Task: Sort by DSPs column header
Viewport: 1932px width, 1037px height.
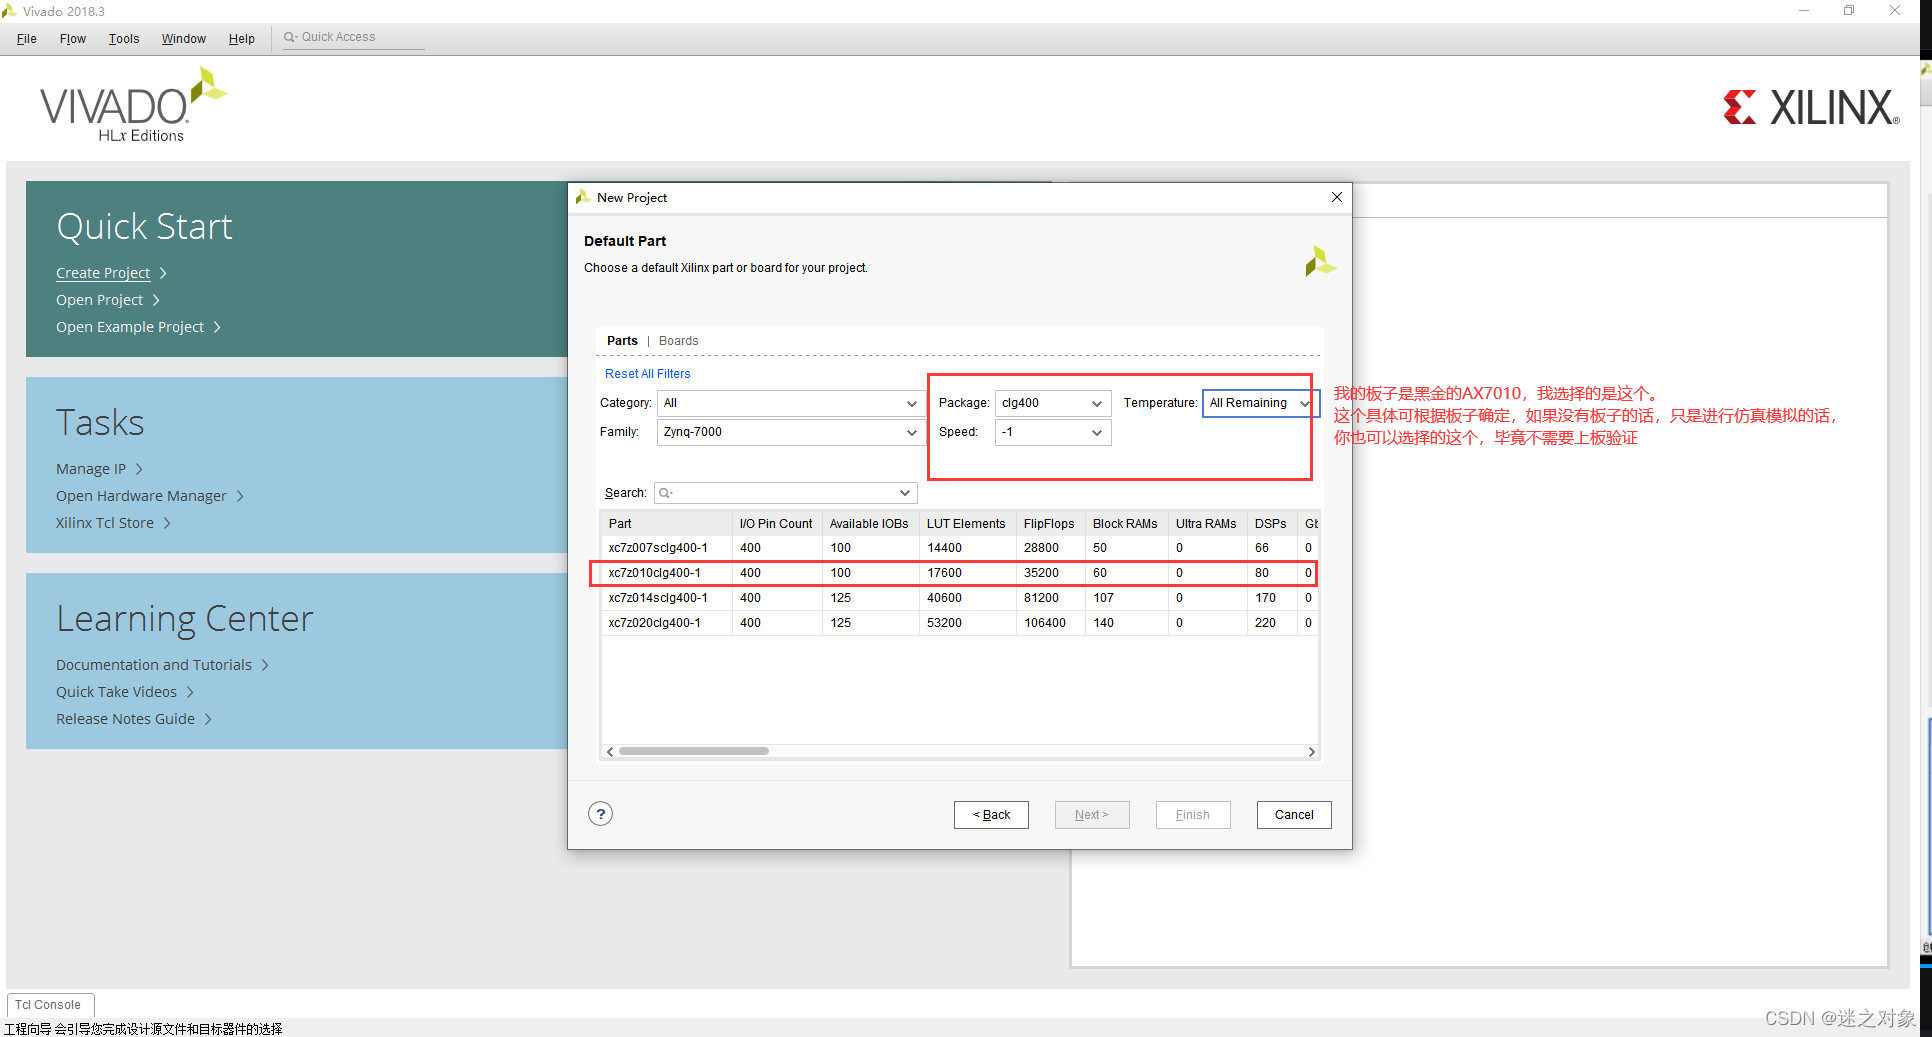Action: tap(1271, 524)
